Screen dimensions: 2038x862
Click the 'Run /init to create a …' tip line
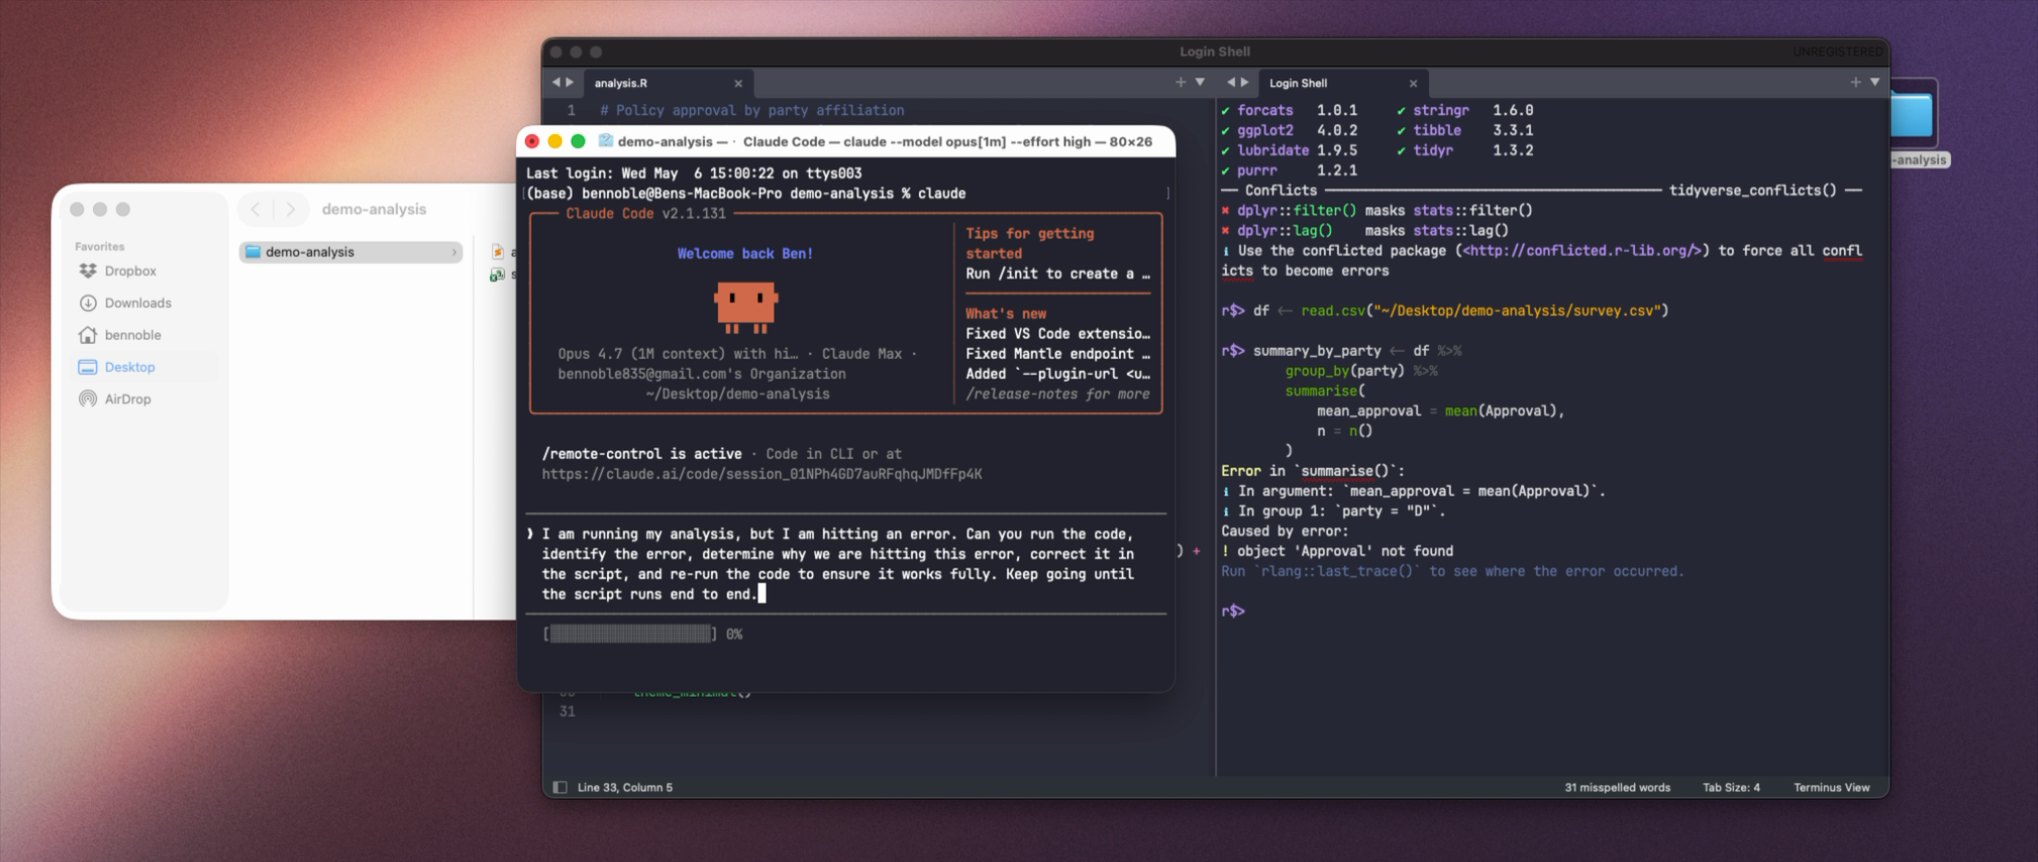pyautogui.click(x=1058, y=274)
